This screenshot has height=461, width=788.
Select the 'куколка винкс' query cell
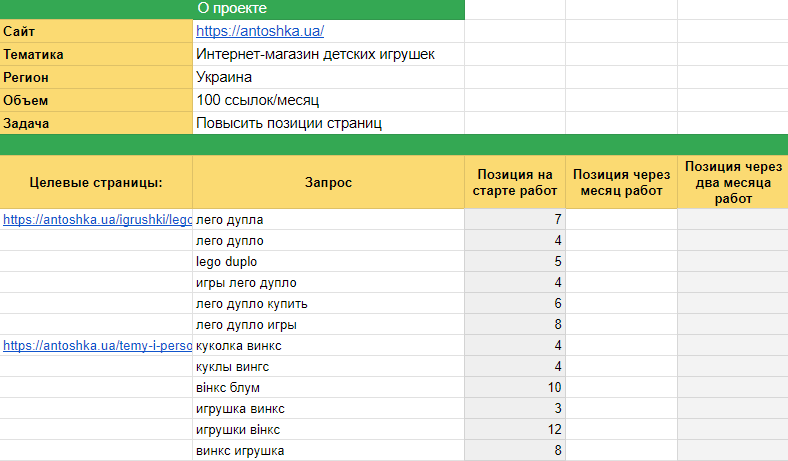coord(239,346)
